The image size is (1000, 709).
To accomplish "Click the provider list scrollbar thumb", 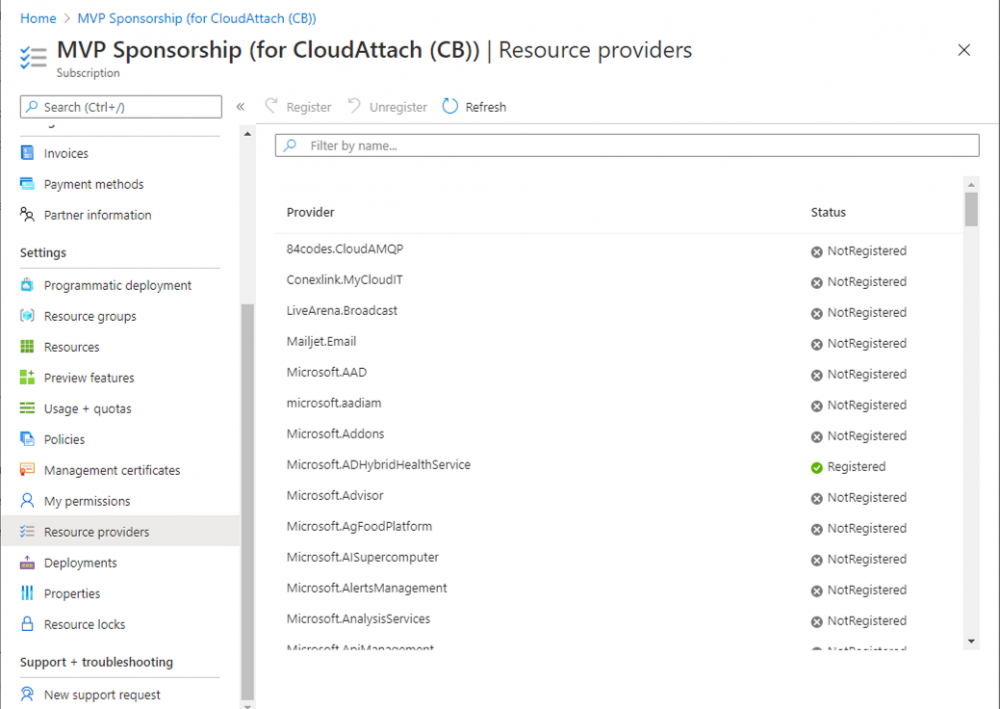I will (971, 209).
